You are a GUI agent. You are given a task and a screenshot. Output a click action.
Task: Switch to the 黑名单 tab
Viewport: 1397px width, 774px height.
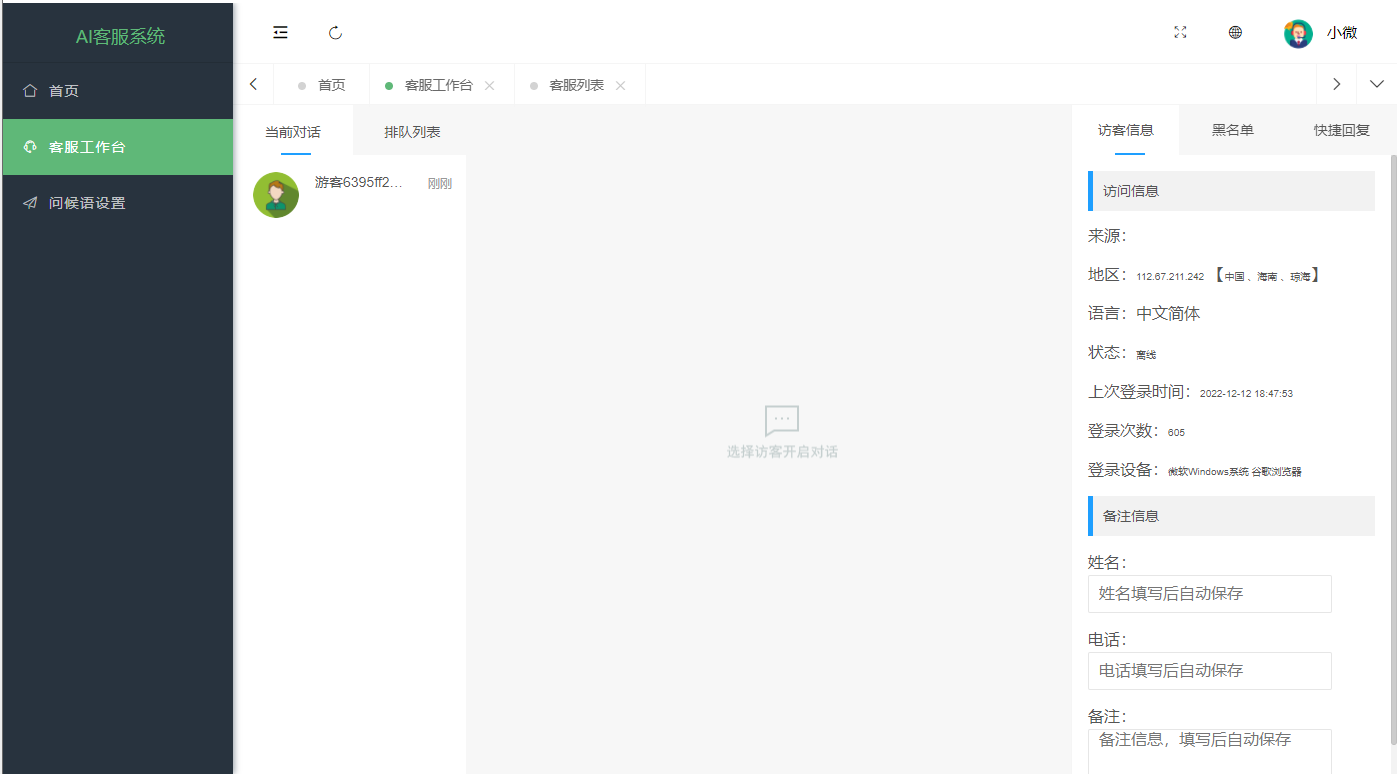(x=1233, y=130)
